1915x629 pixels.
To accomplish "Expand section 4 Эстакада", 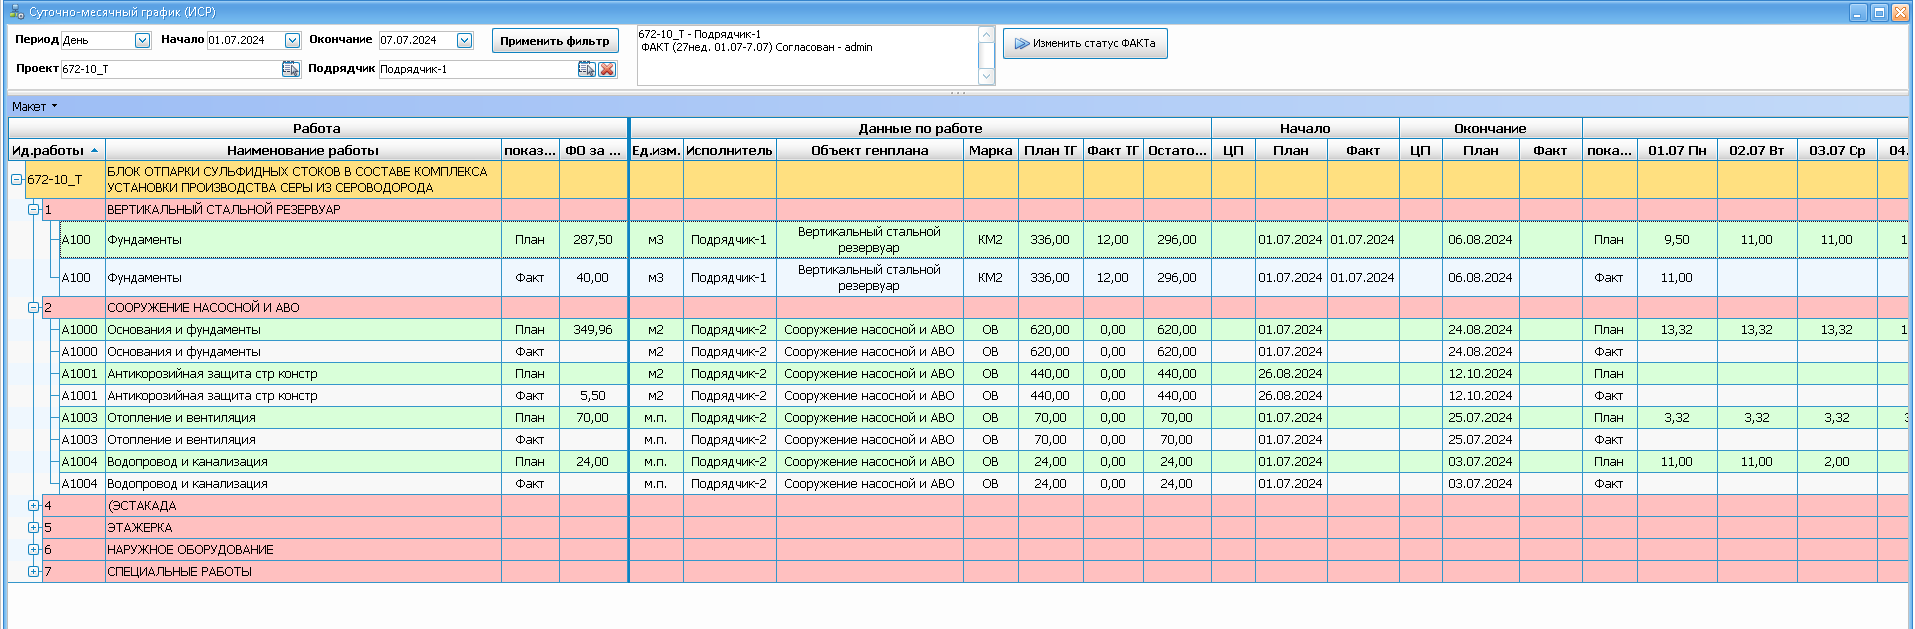I will click(x=33, y=506).
